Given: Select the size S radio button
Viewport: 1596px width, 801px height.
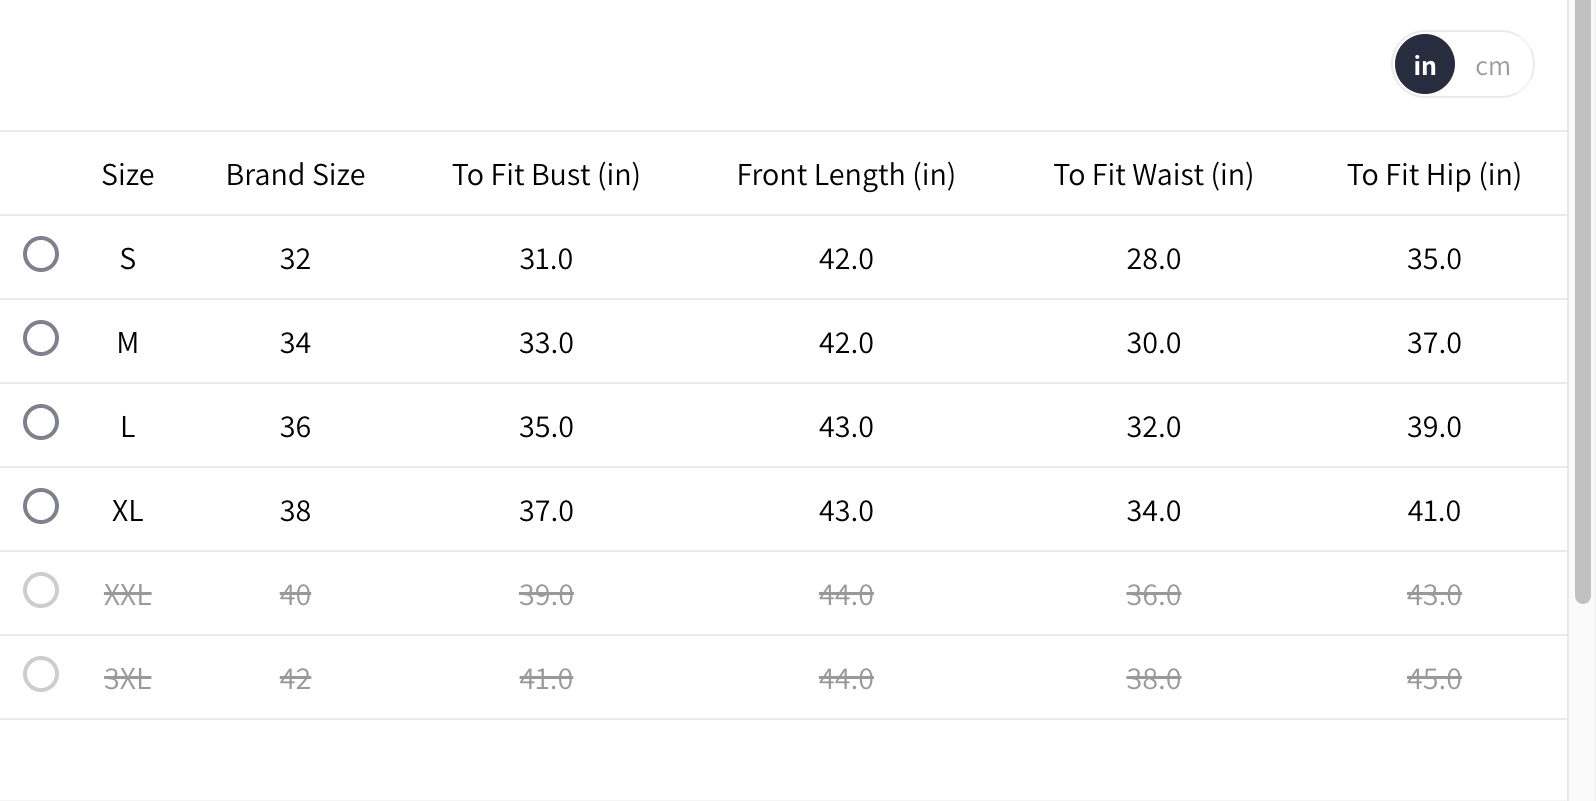Looking at the screenshot, I should click(41, 254).
